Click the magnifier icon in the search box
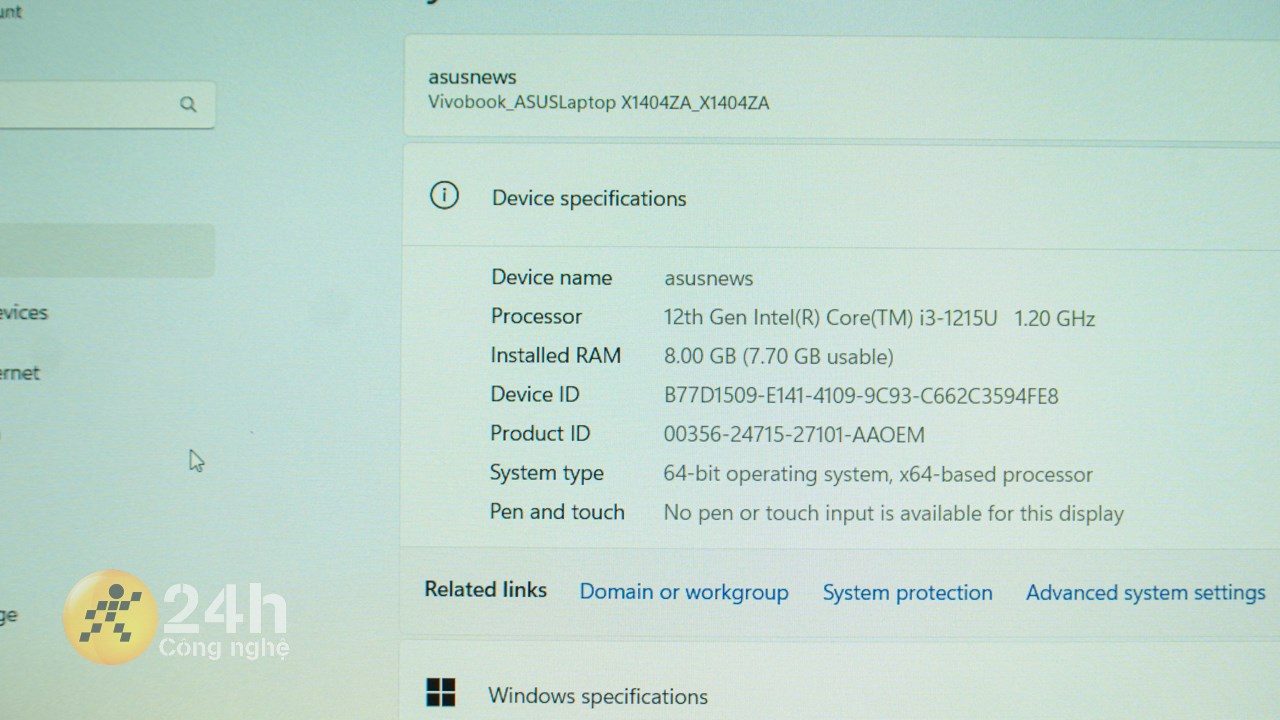Viewport: 1280px width, 720px height. coord(188,104)
